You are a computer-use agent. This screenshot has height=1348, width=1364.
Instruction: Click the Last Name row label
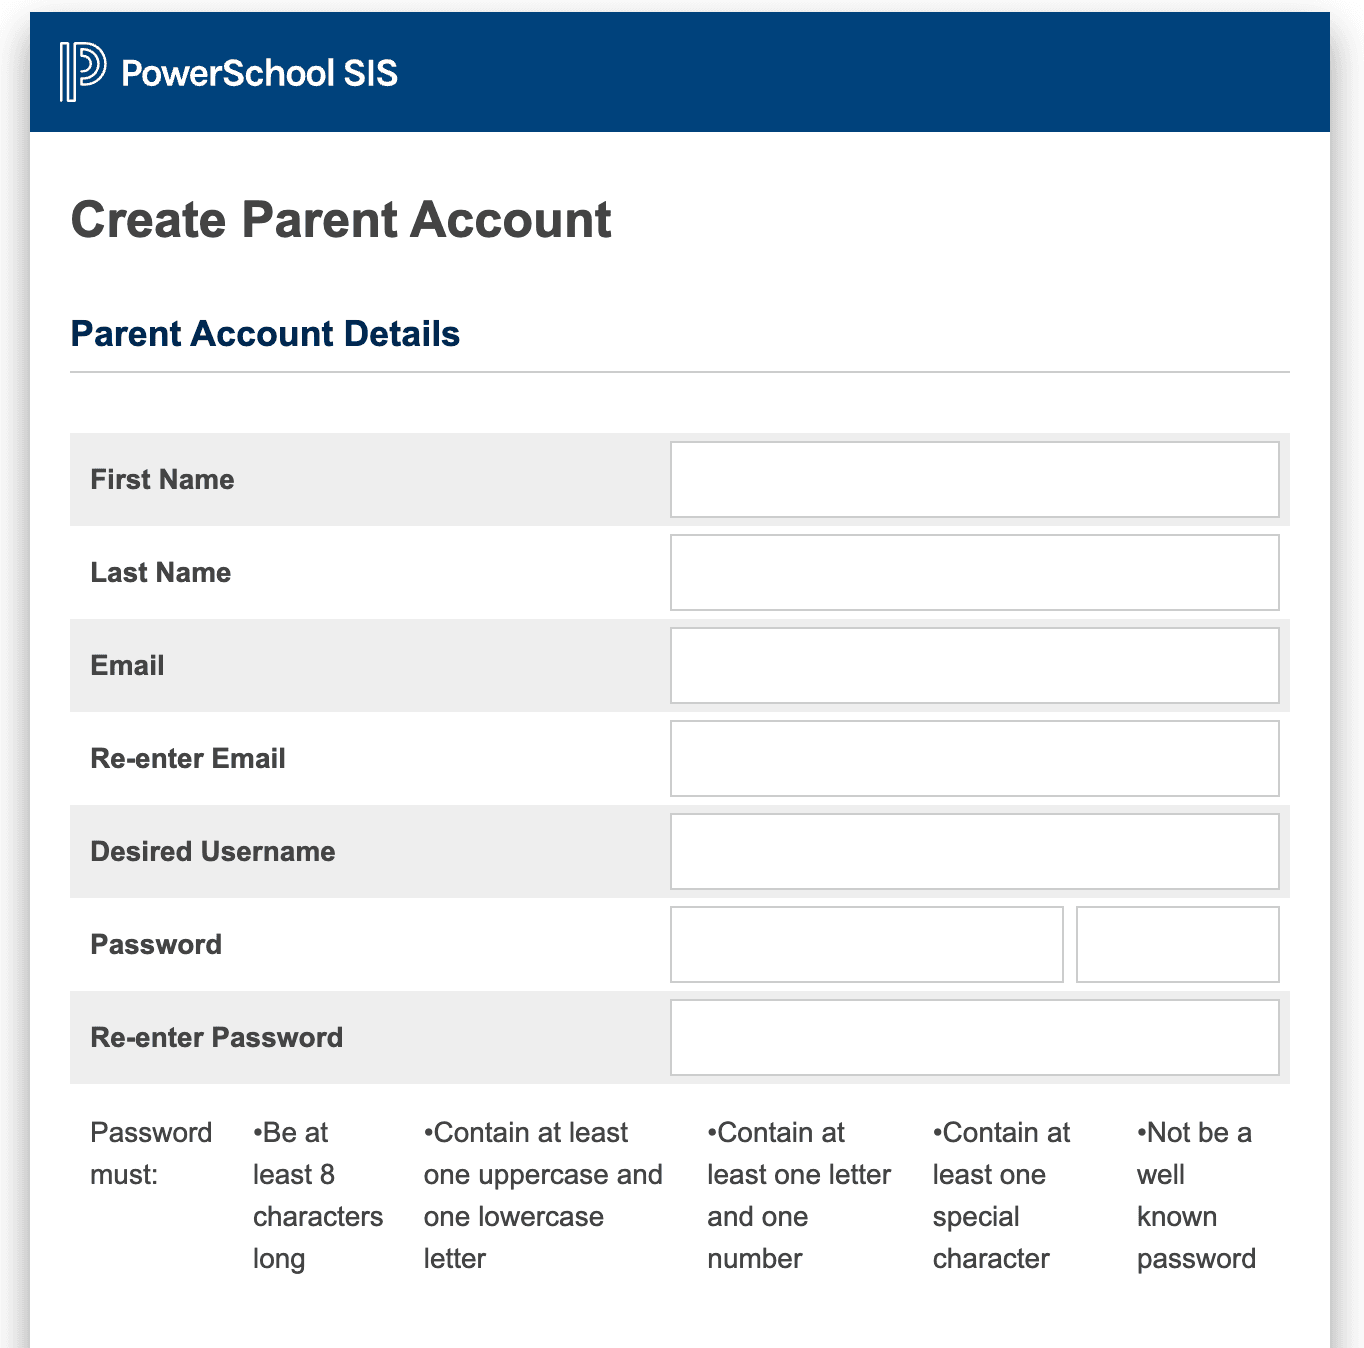pyautogui.click(x=160, y=572)
